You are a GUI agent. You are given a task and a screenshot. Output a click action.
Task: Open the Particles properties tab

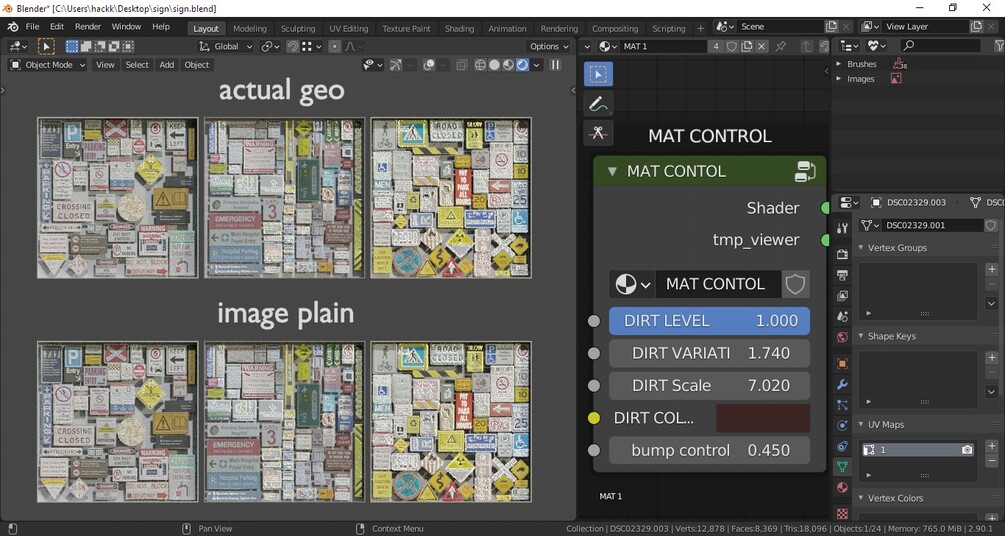(842, 405)
